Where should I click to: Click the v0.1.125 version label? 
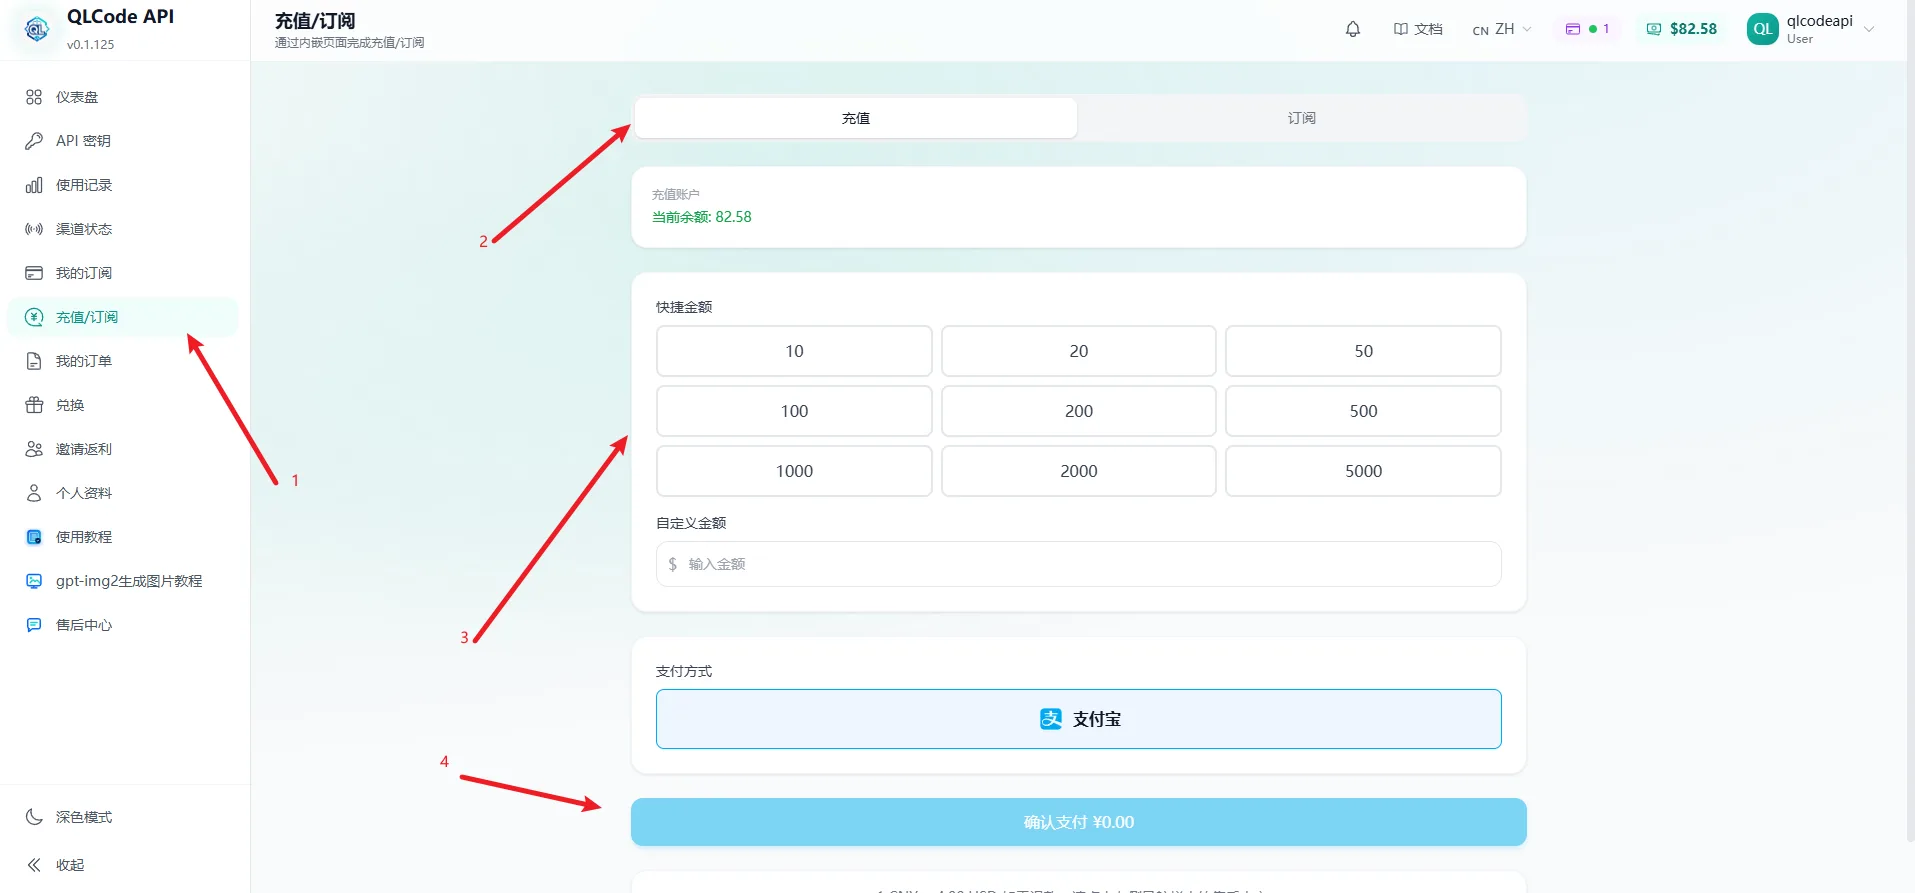click(91, 45)
